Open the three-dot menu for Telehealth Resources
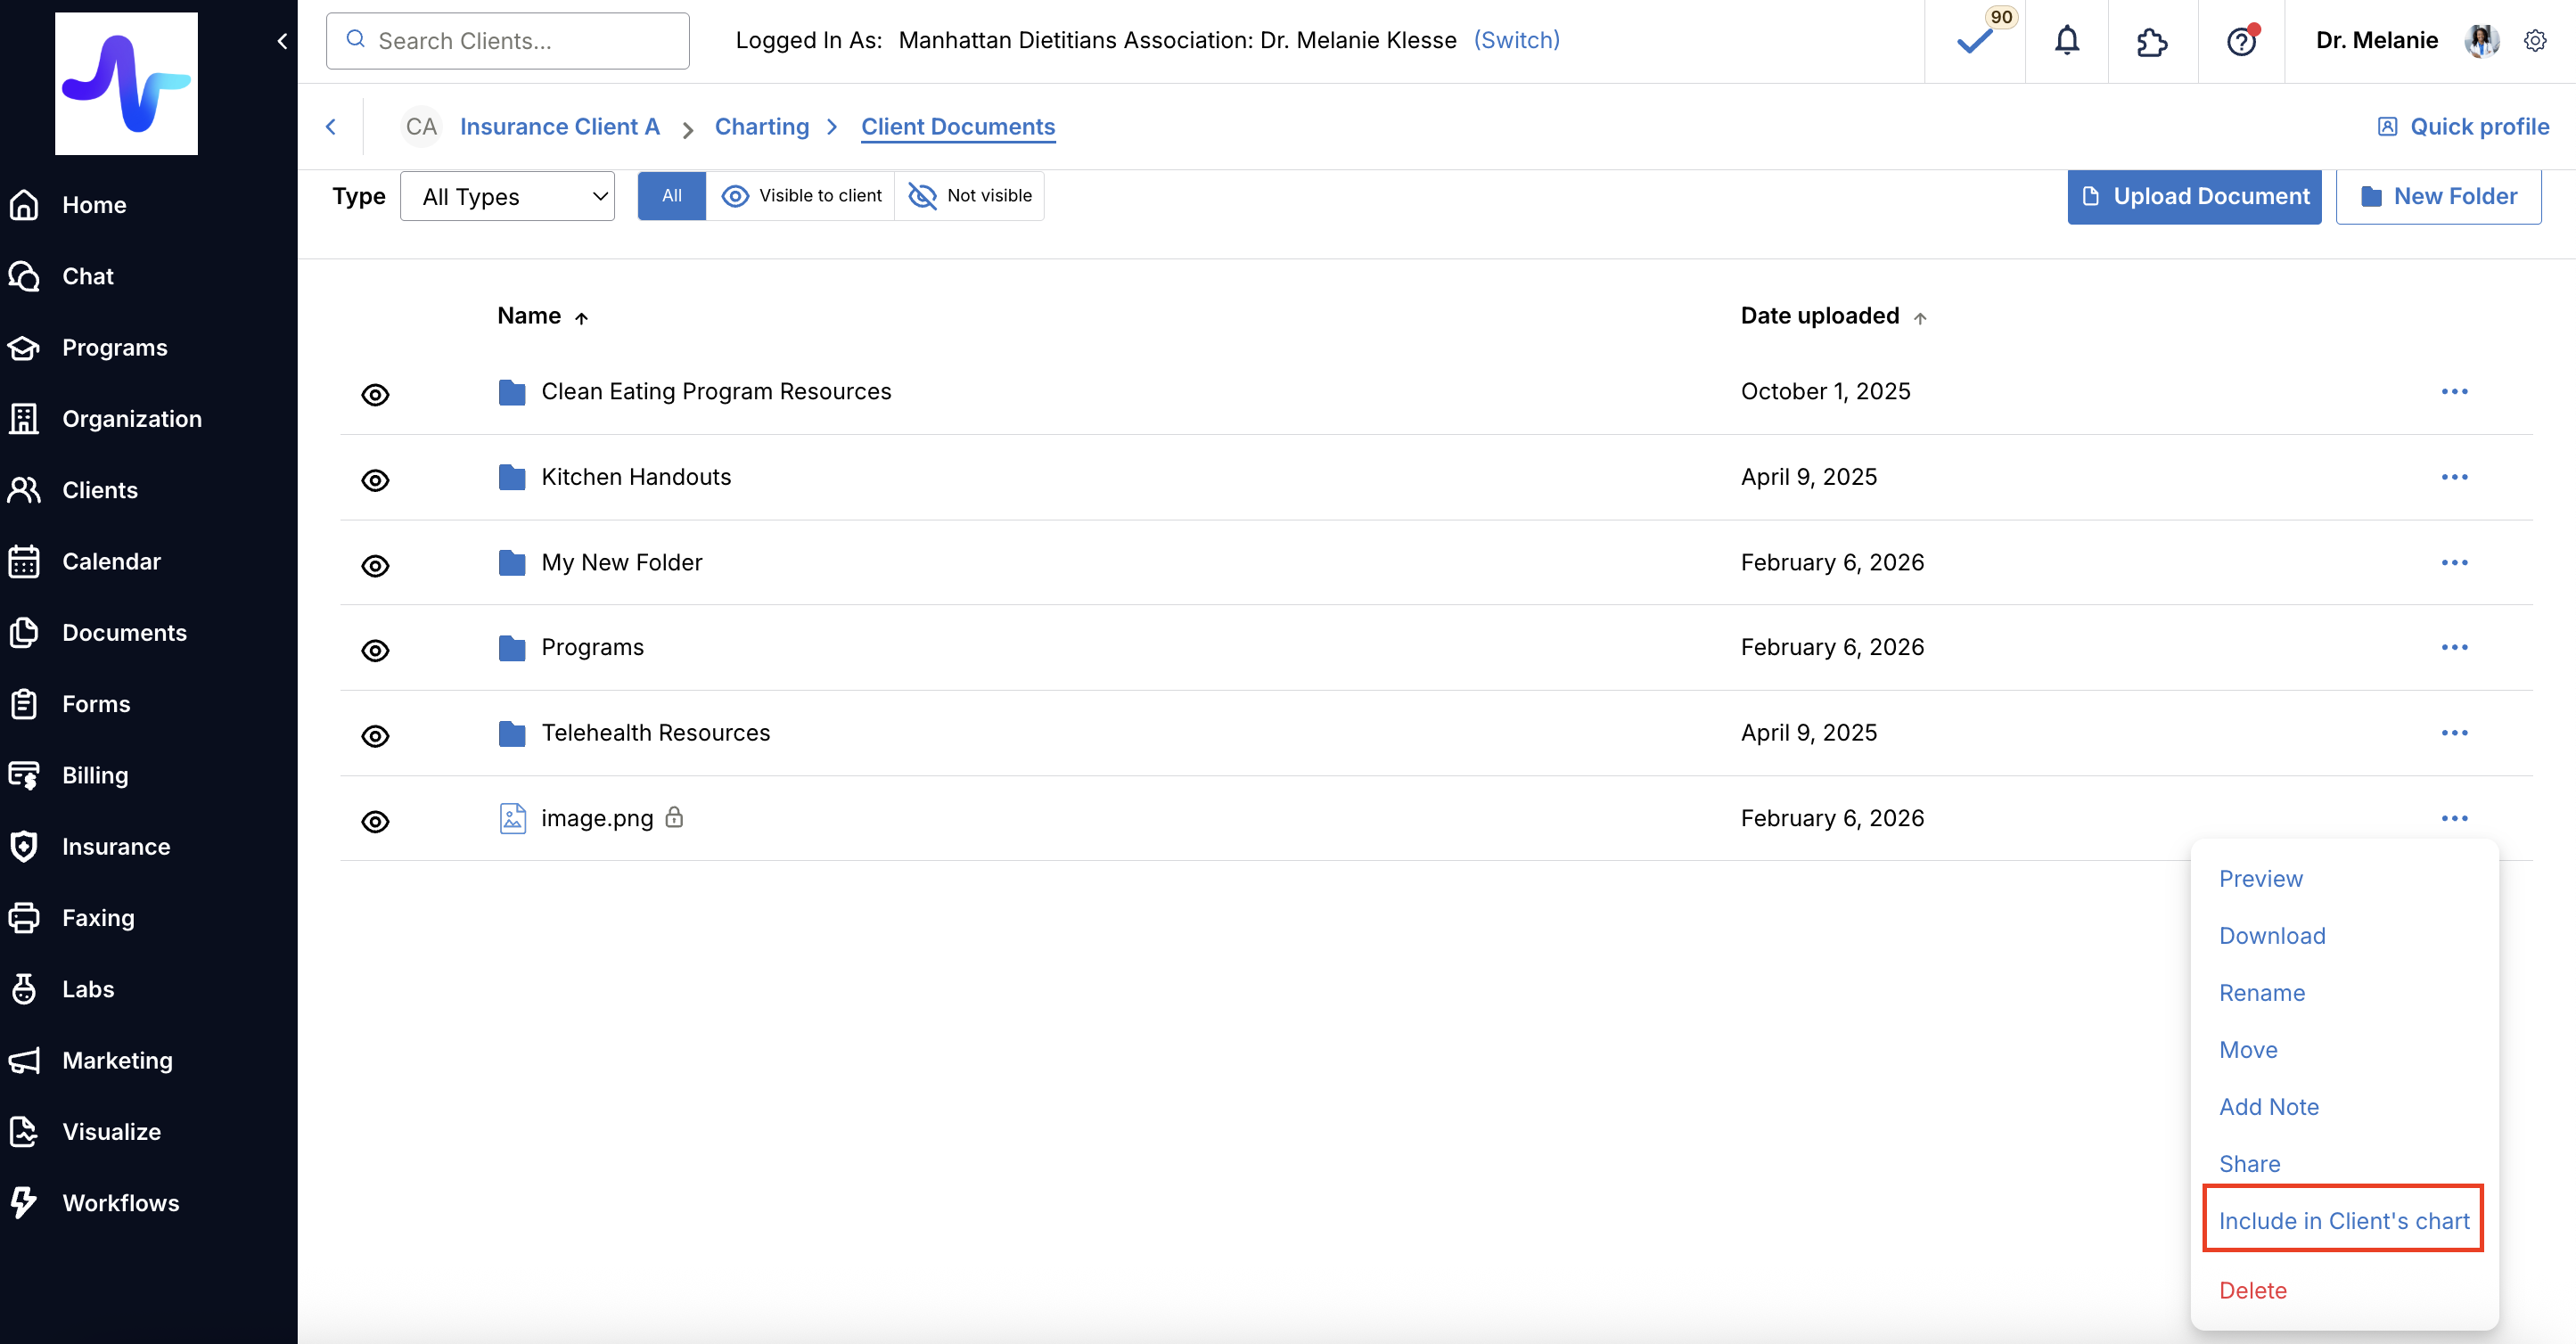The width and height of the screenshot is (2576, 1344). click(x=2454, y=733)
